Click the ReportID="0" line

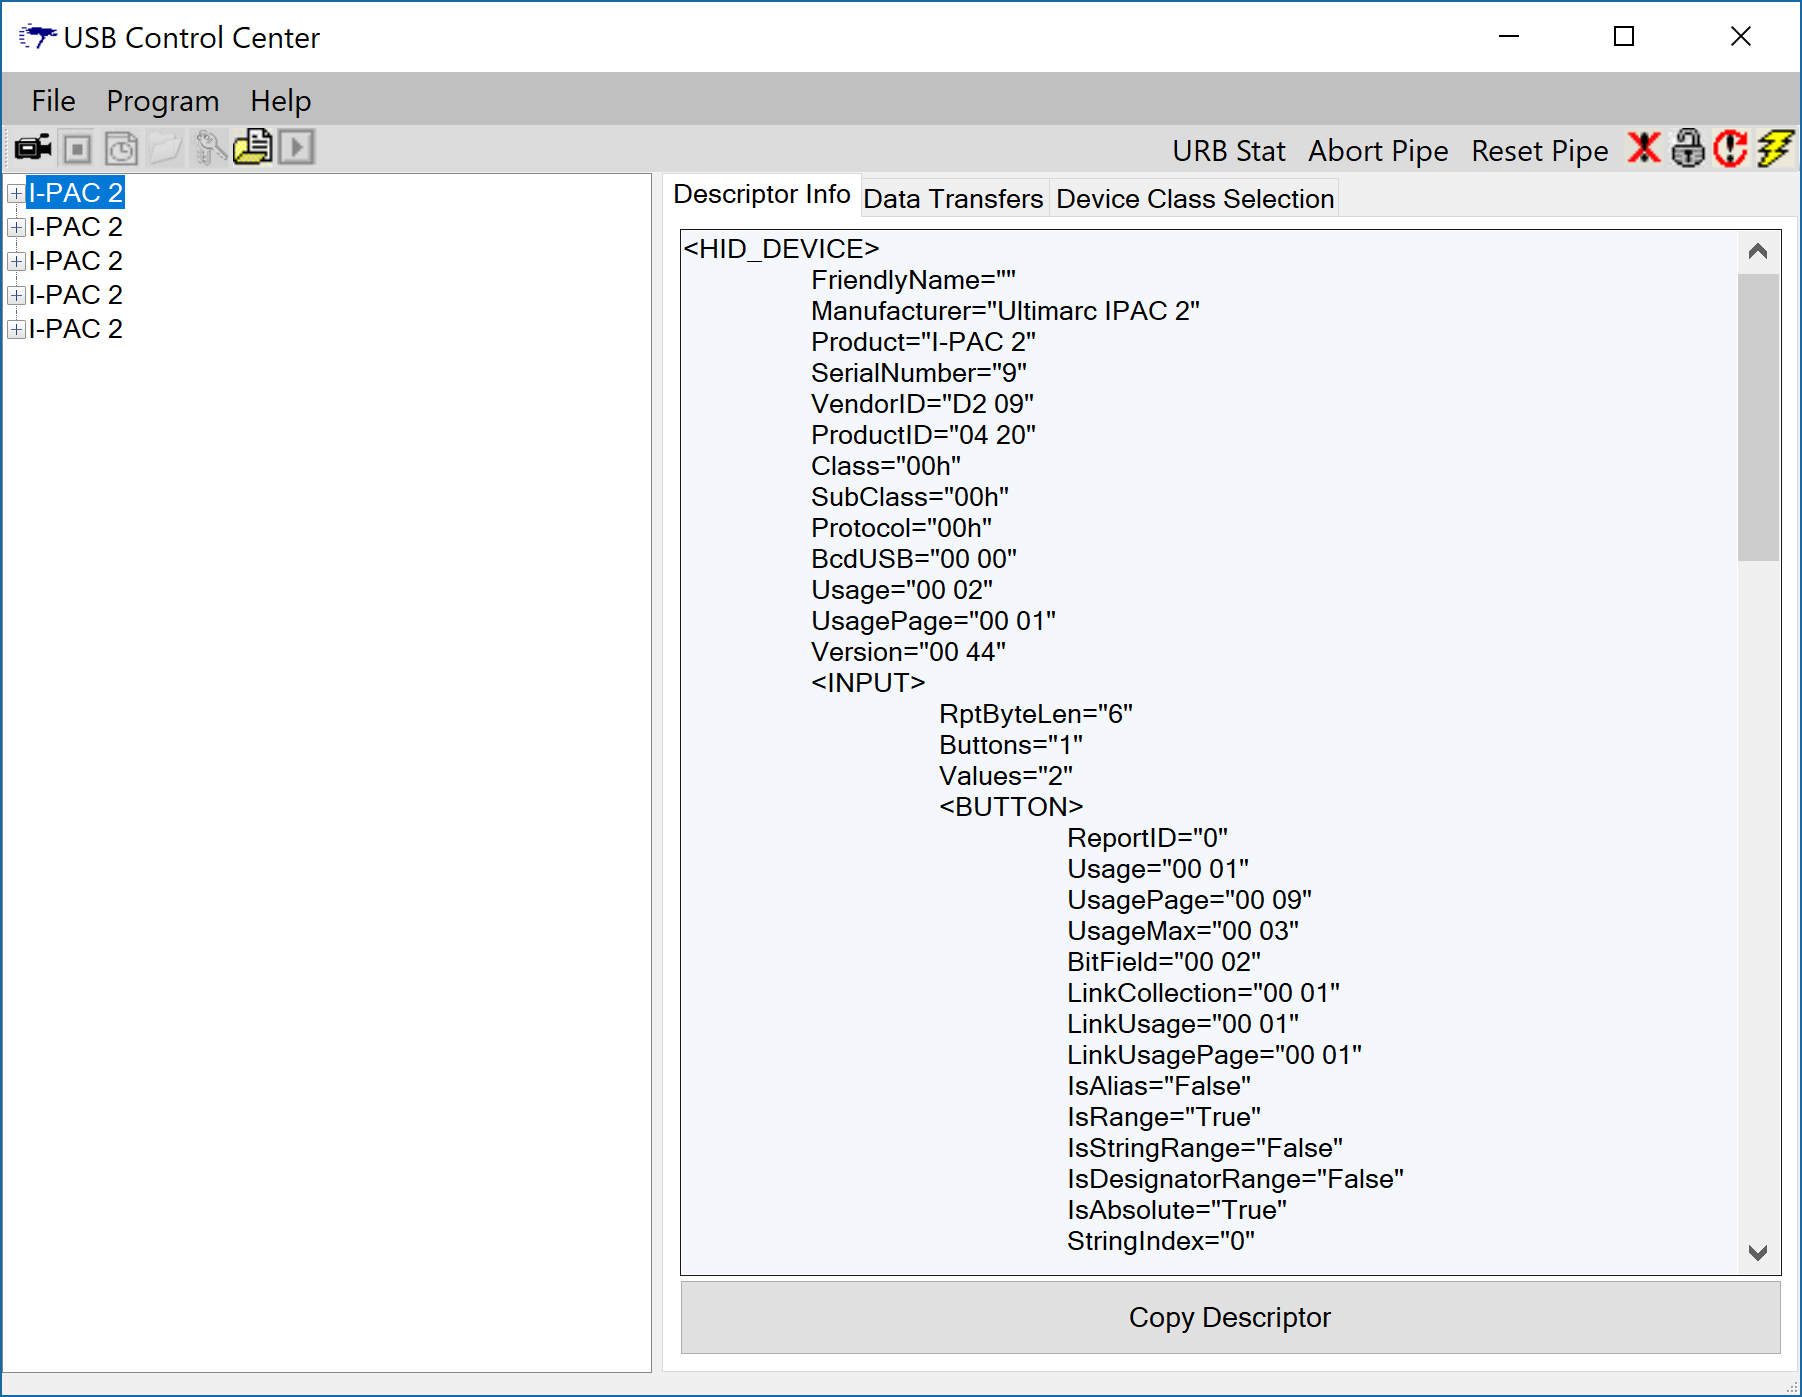1147,838
